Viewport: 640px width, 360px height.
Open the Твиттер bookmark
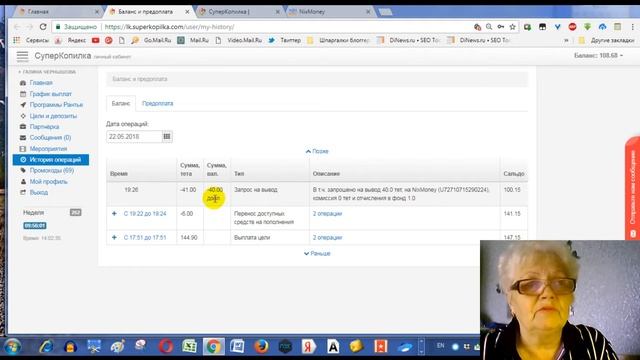[x=284, y=40]
